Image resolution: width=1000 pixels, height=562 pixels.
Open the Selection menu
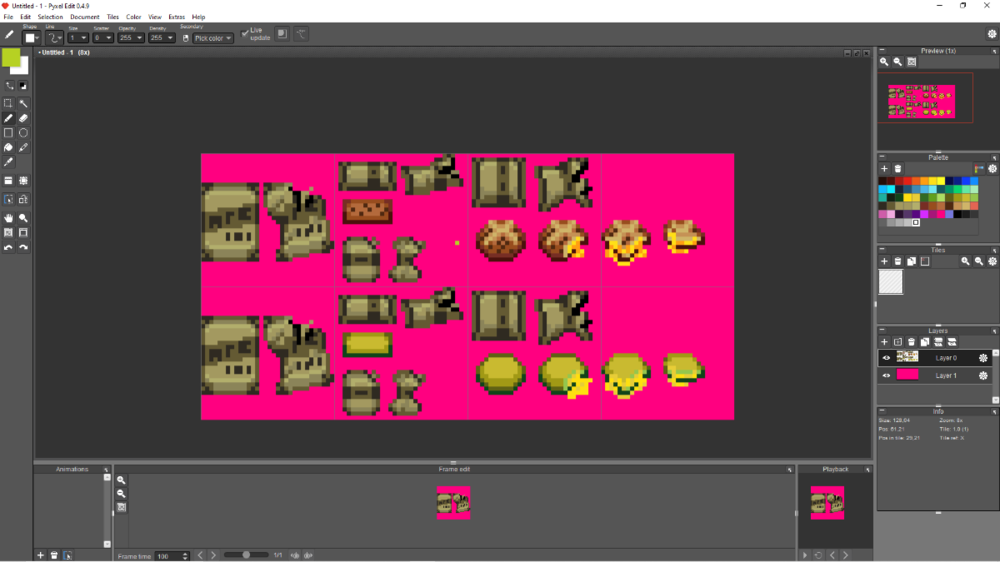(x=50, y=17)
